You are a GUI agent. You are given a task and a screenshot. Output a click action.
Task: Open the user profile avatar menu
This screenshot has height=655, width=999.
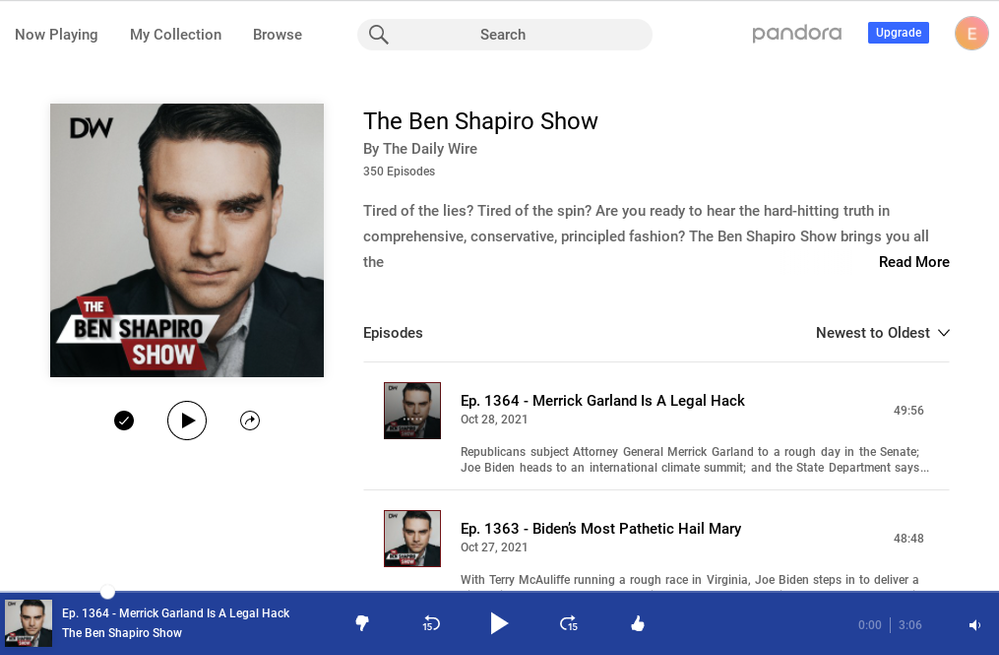[x=971, y=33]
